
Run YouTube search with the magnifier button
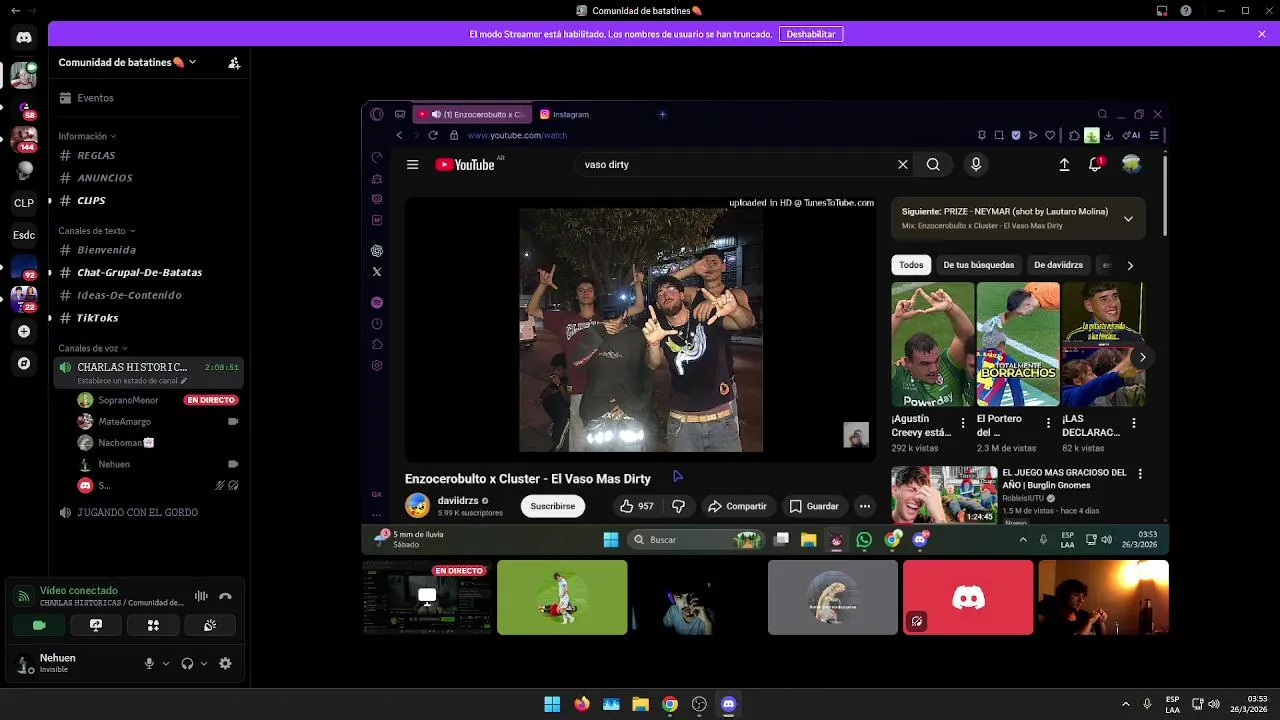[x=933, y=165]
